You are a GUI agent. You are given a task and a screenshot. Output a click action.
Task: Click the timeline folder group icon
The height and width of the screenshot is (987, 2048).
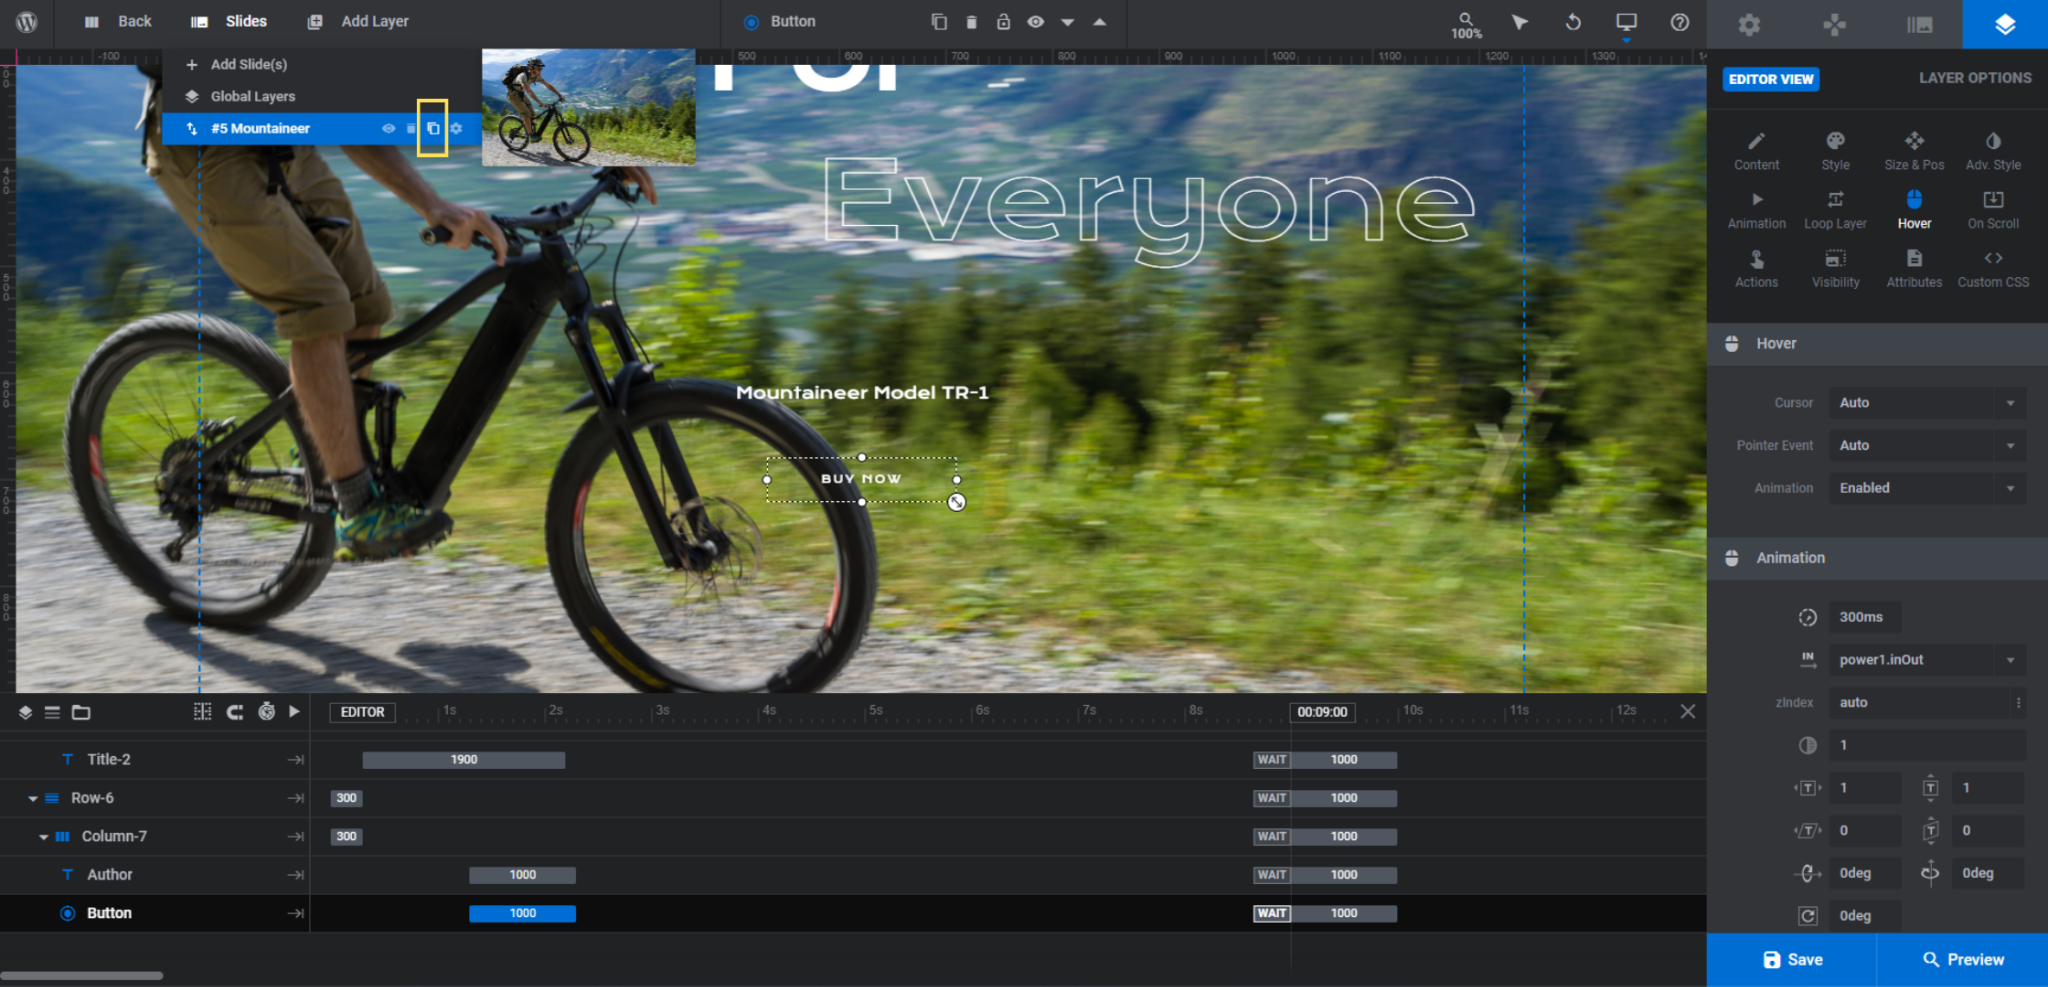click(x=81, y=712)
